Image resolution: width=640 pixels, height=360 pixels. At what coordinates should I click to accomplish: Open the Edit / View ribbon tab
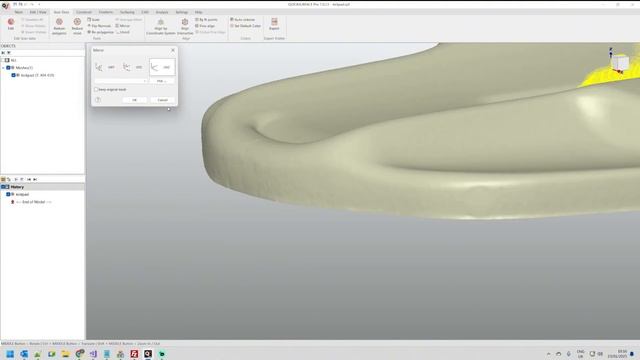[38, 12]
